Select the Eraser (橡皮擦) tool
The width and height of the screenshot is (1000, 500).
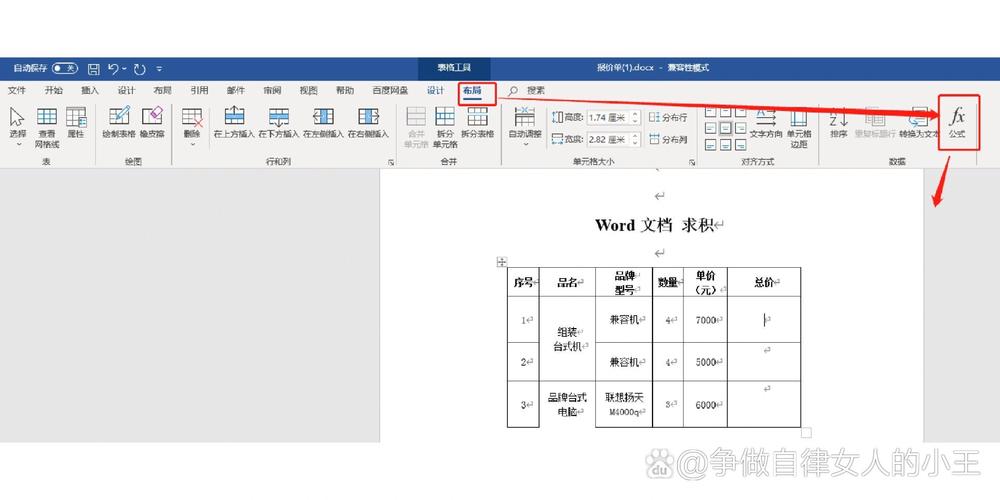152,122
